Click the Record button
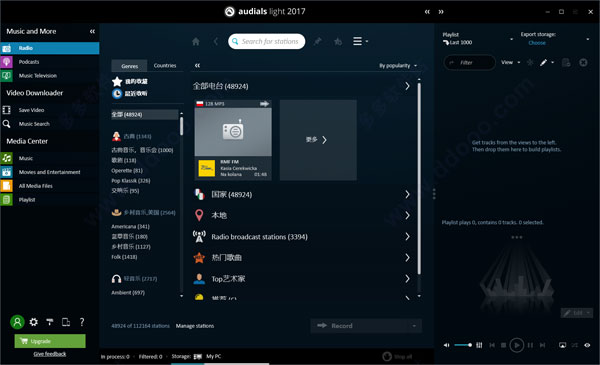 tap(360, 326)
